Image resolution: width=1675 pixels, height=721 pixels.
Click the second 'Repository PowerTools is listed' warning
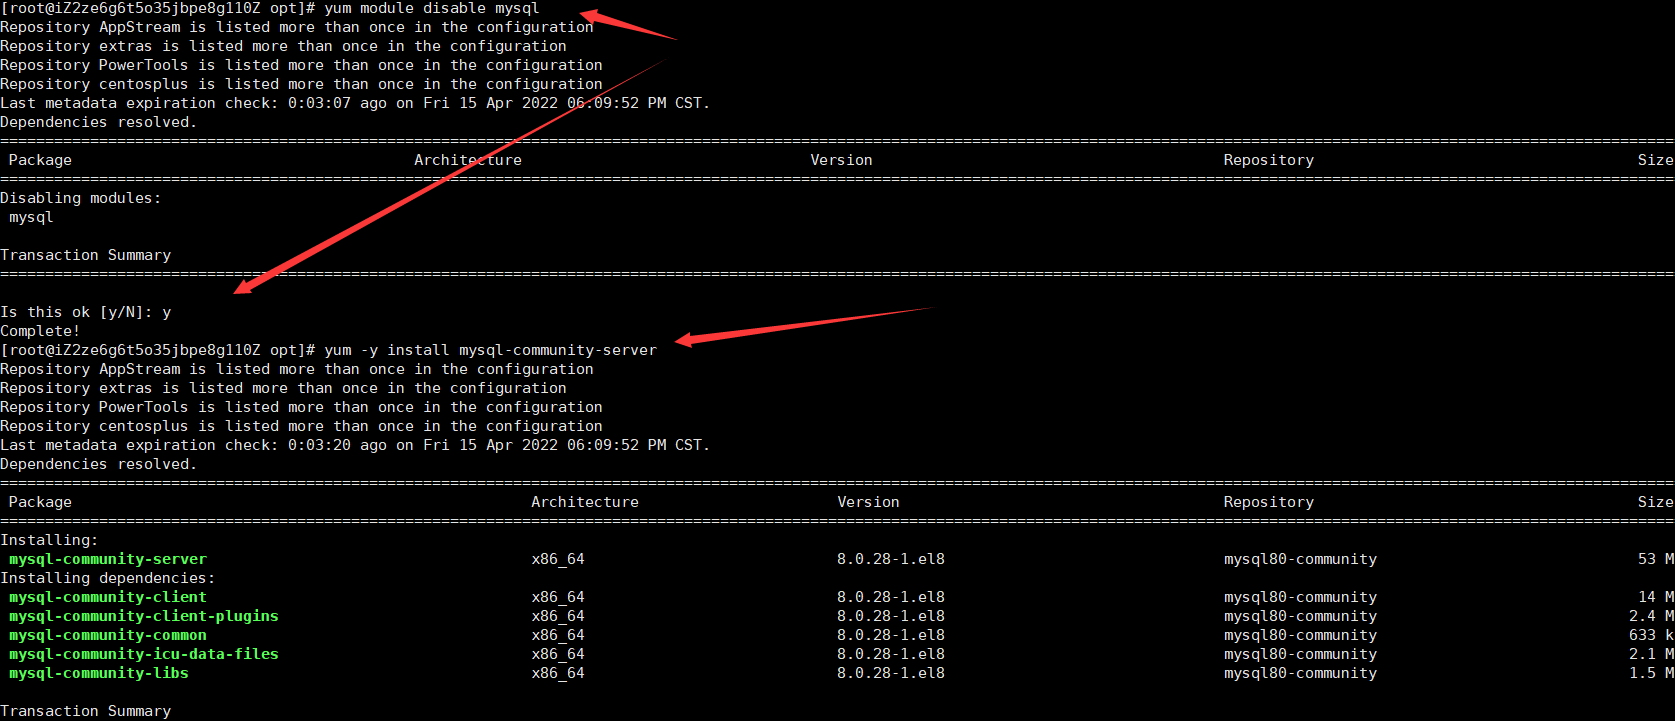pyautogui.click(x=301, y=407)
